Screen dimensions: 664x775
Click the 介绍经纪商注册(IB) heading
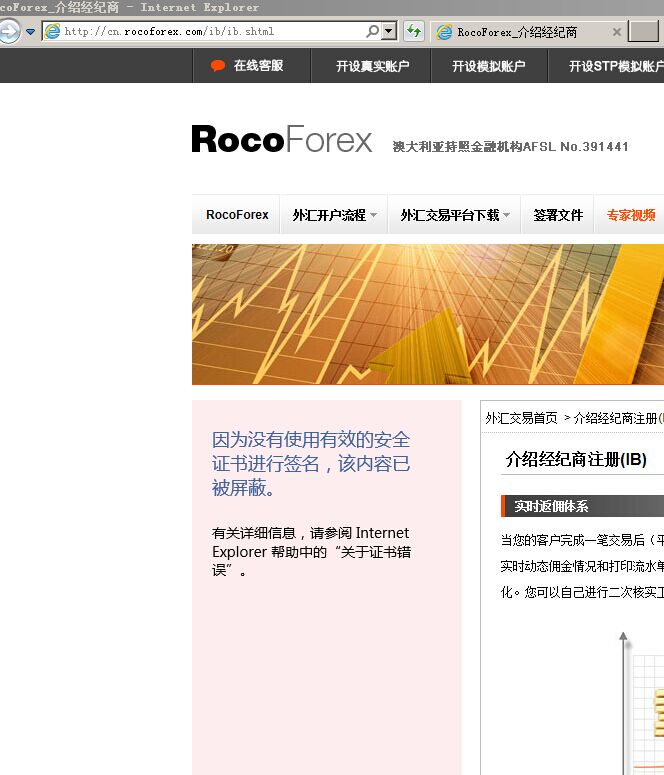click(x=576, y=459)
